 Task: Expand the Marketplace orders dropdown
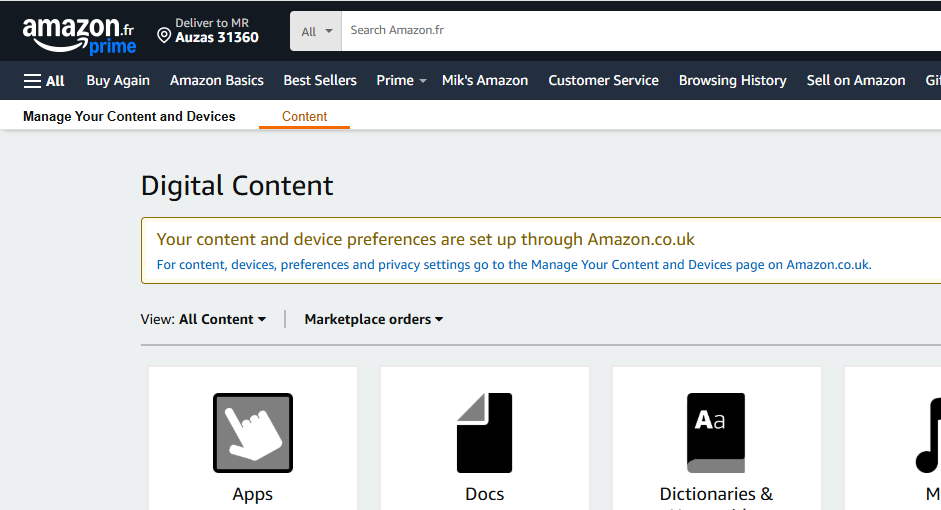tap(374, 320)
